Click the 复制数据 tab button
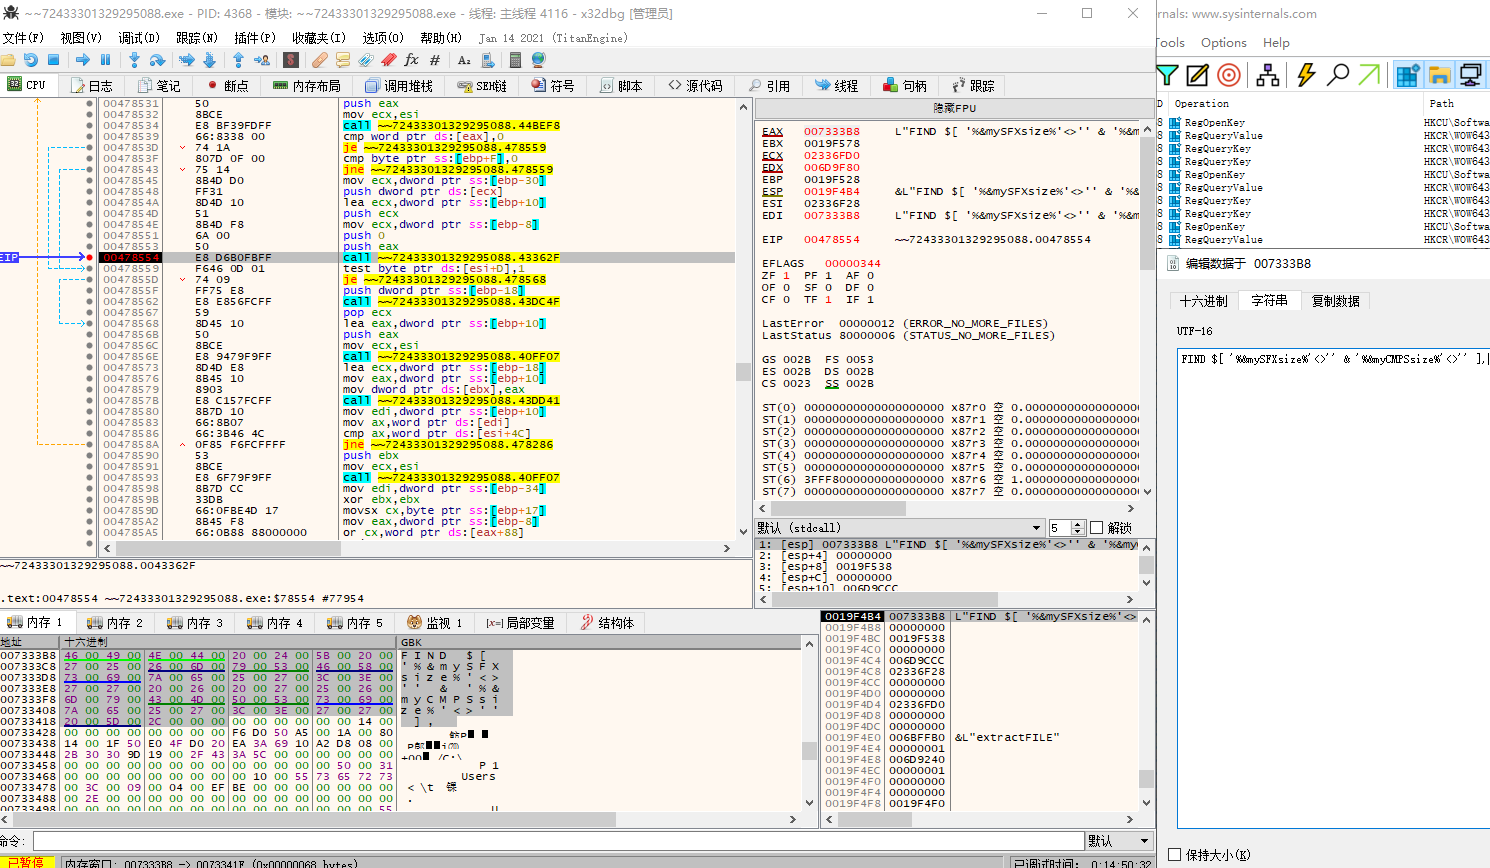Image resolution: width=1490 pixels, height=868 pixels. (1335, 301)
